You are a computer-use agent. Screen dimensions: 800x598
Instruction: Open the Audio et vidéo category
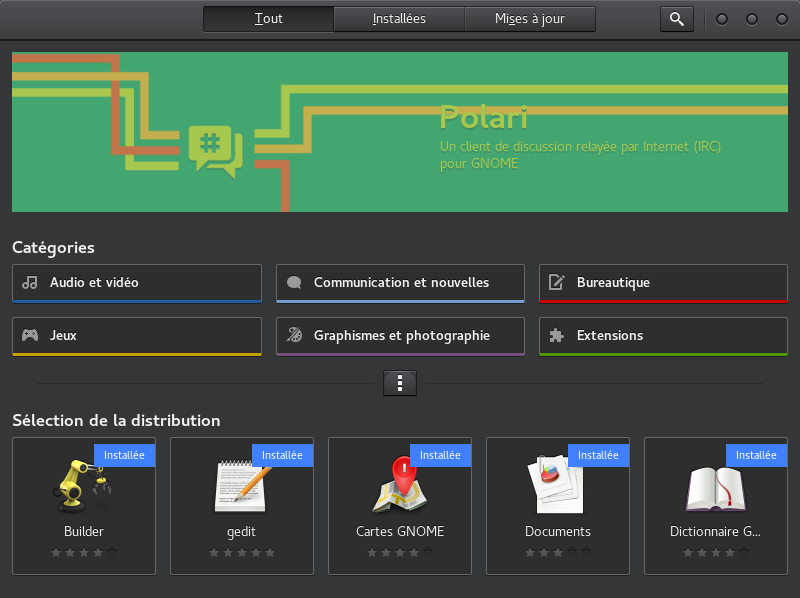[x=137, y=283]
